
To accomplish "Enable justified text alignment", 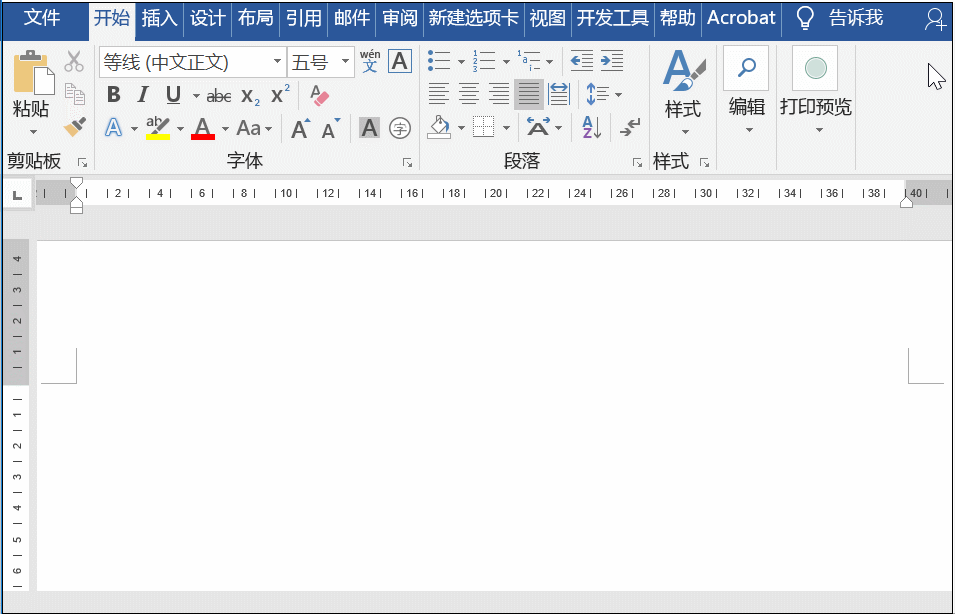I will [528, 95].
